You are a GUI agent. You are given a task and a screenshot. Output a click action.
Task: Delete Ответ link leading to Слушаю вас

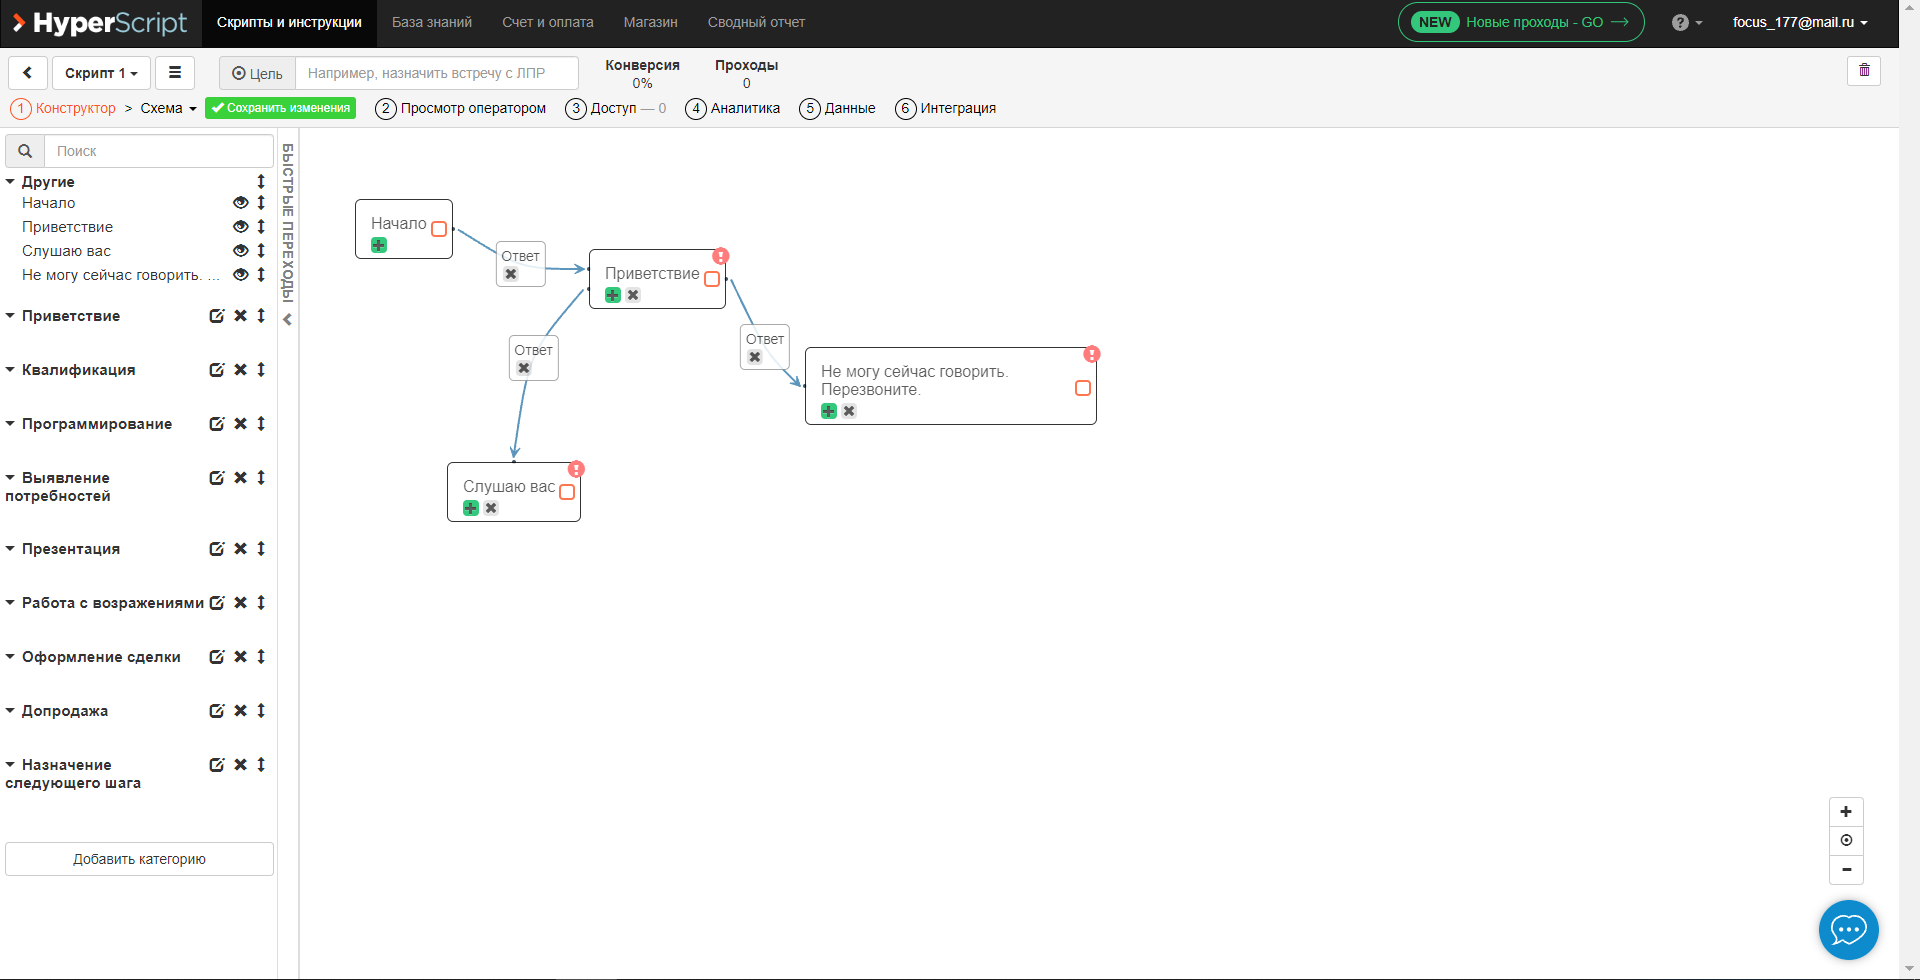click(x=524, y=368)
